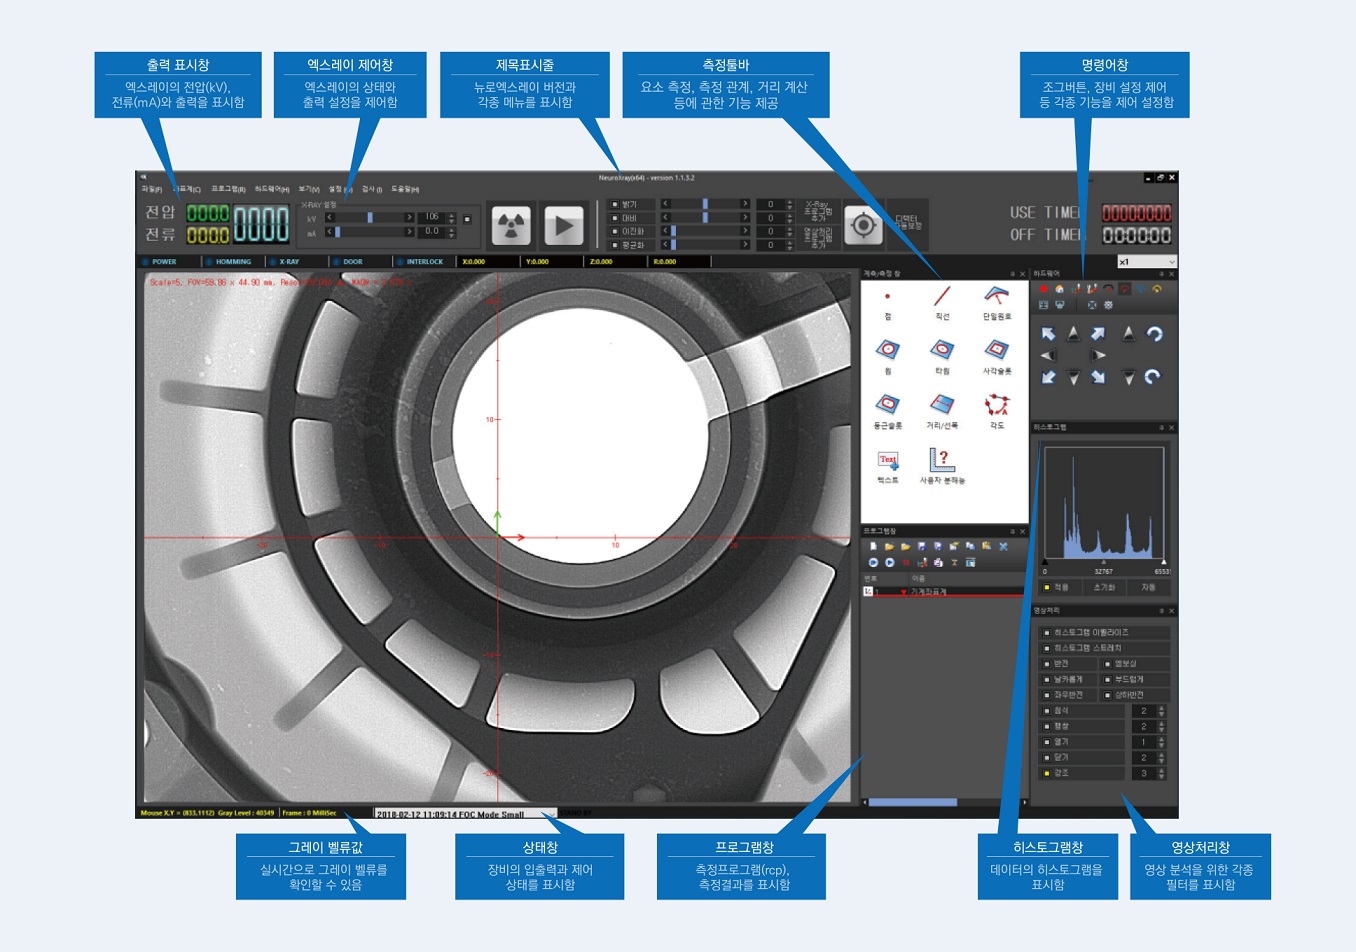
Task: Toggle the 엠보싱 checkbox
Action: pos(1108,664)
